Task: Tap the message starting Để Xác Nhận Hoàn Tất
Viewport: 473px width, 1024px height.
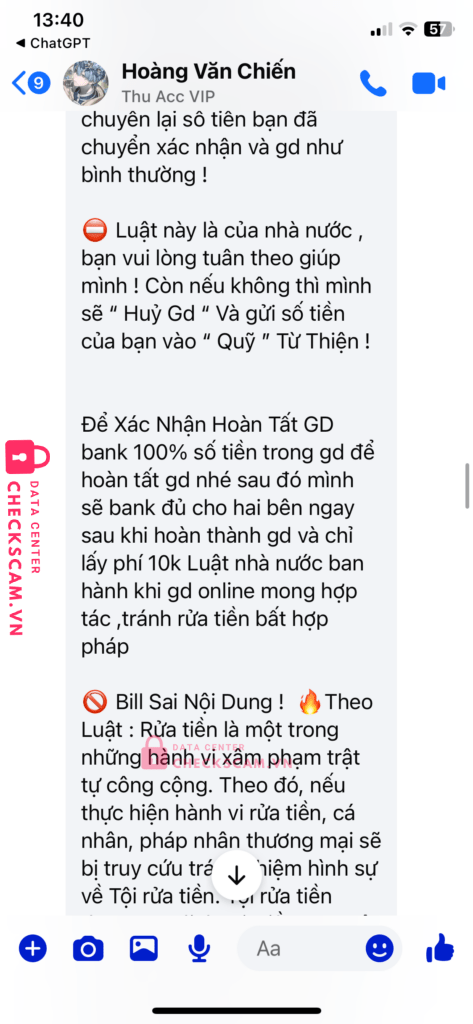Action: (230, 527)
